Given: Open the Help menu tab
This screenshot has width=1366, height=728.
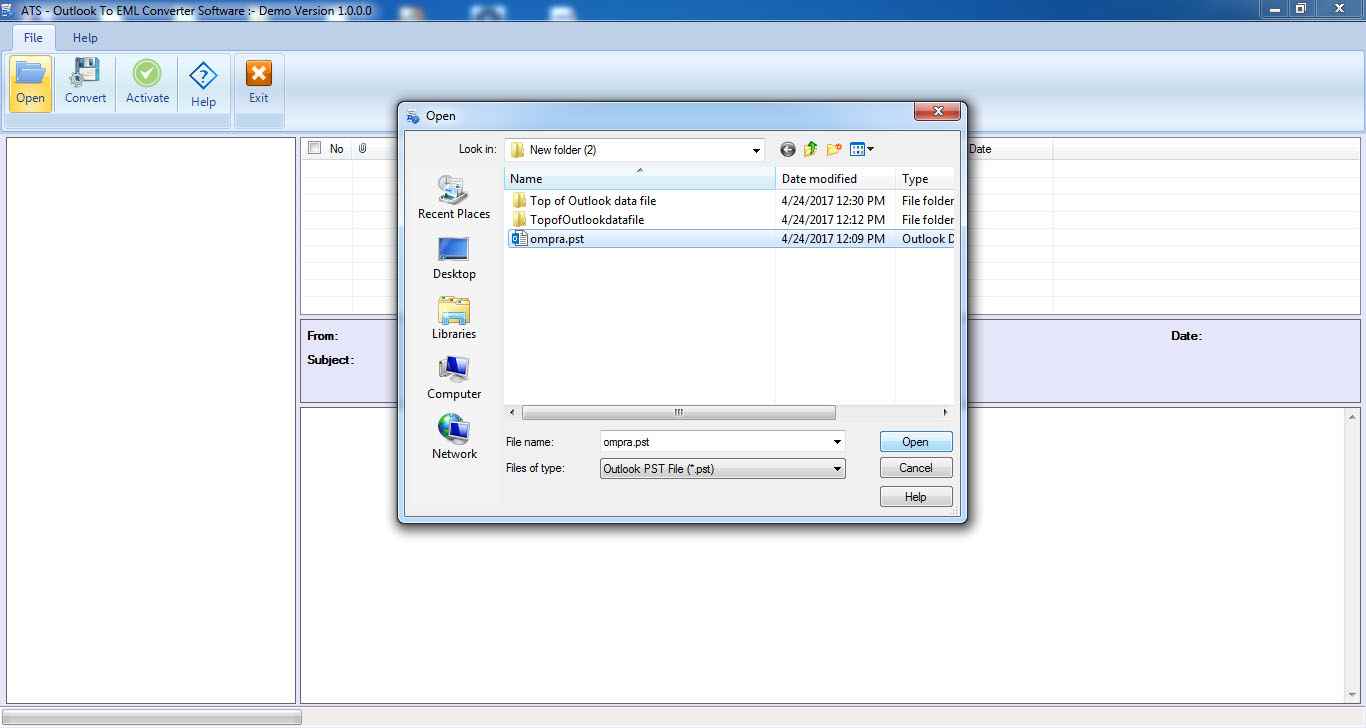Looking at the screenshot, I should tap(85, 37).
